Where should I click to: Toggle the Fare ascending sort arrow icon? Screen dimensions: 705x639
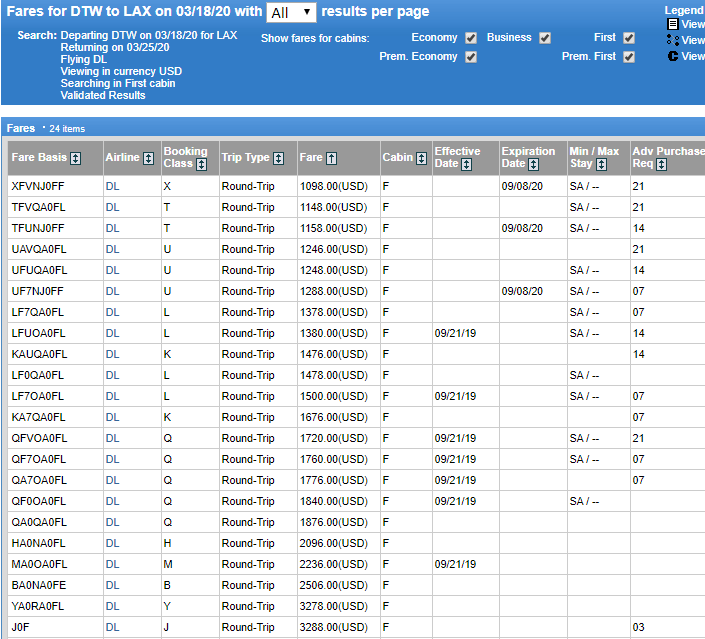(331, 158)
